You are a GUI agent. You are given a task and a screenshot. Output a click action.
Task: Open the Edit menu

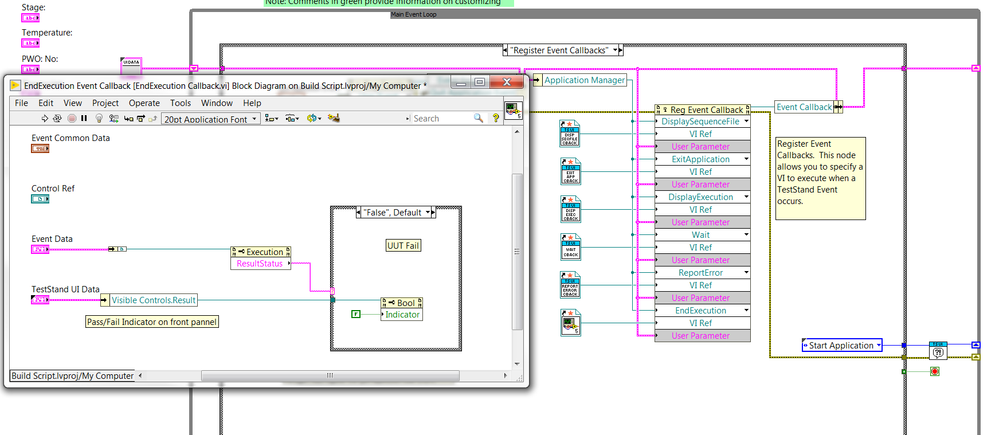point(46,103)
